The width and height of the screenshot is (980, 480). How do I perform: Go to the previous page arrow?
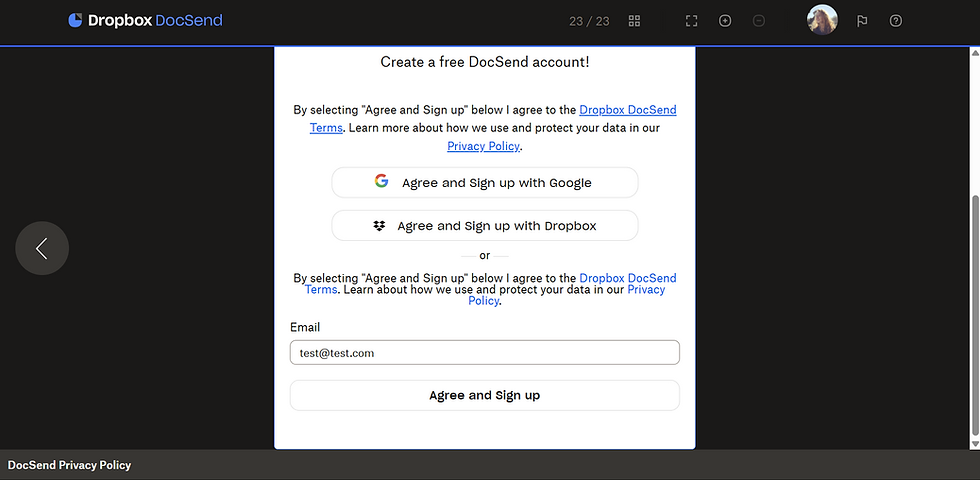(42, 248)
